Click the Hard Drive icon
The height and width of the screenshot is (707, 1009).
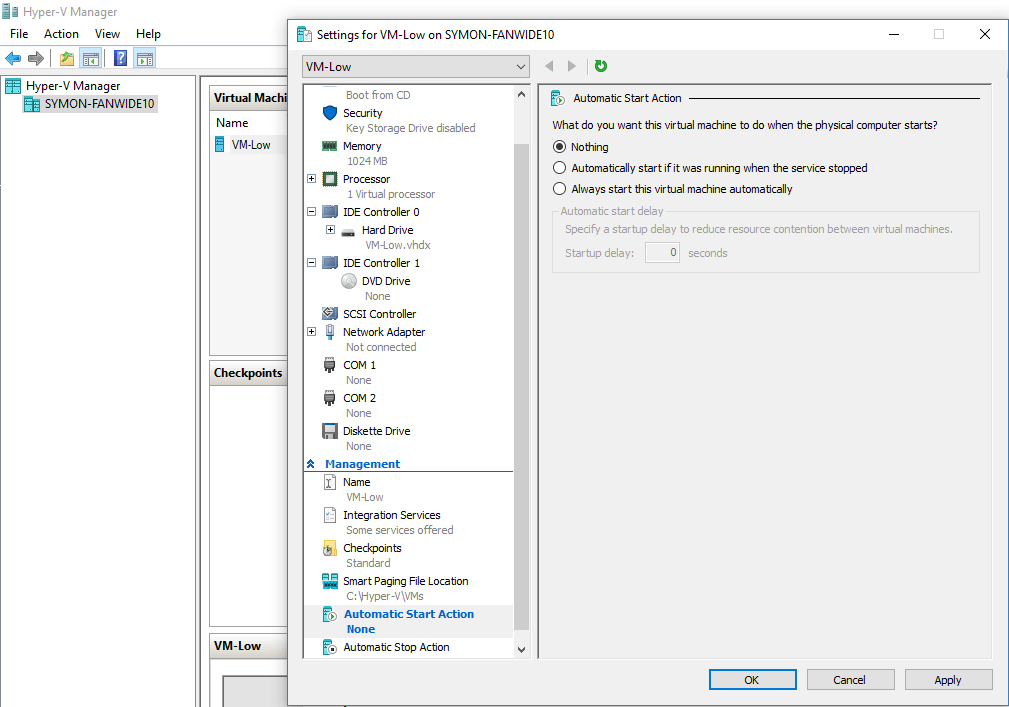[x=348, y=231]
